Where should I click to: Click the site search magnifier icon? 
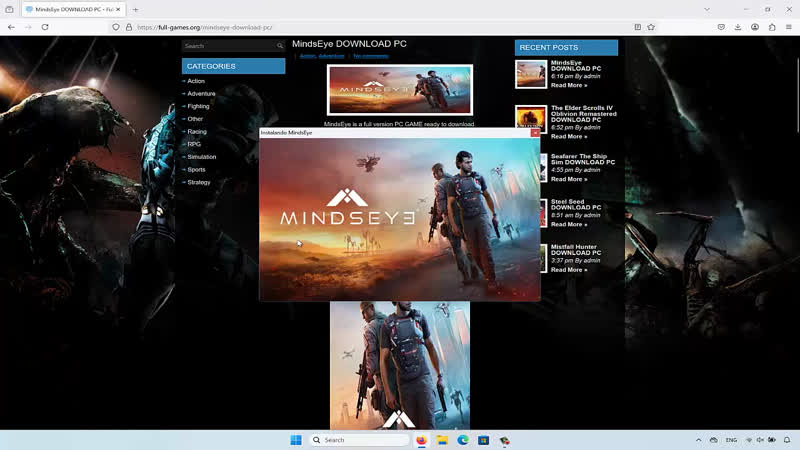[x=280, y=46]
